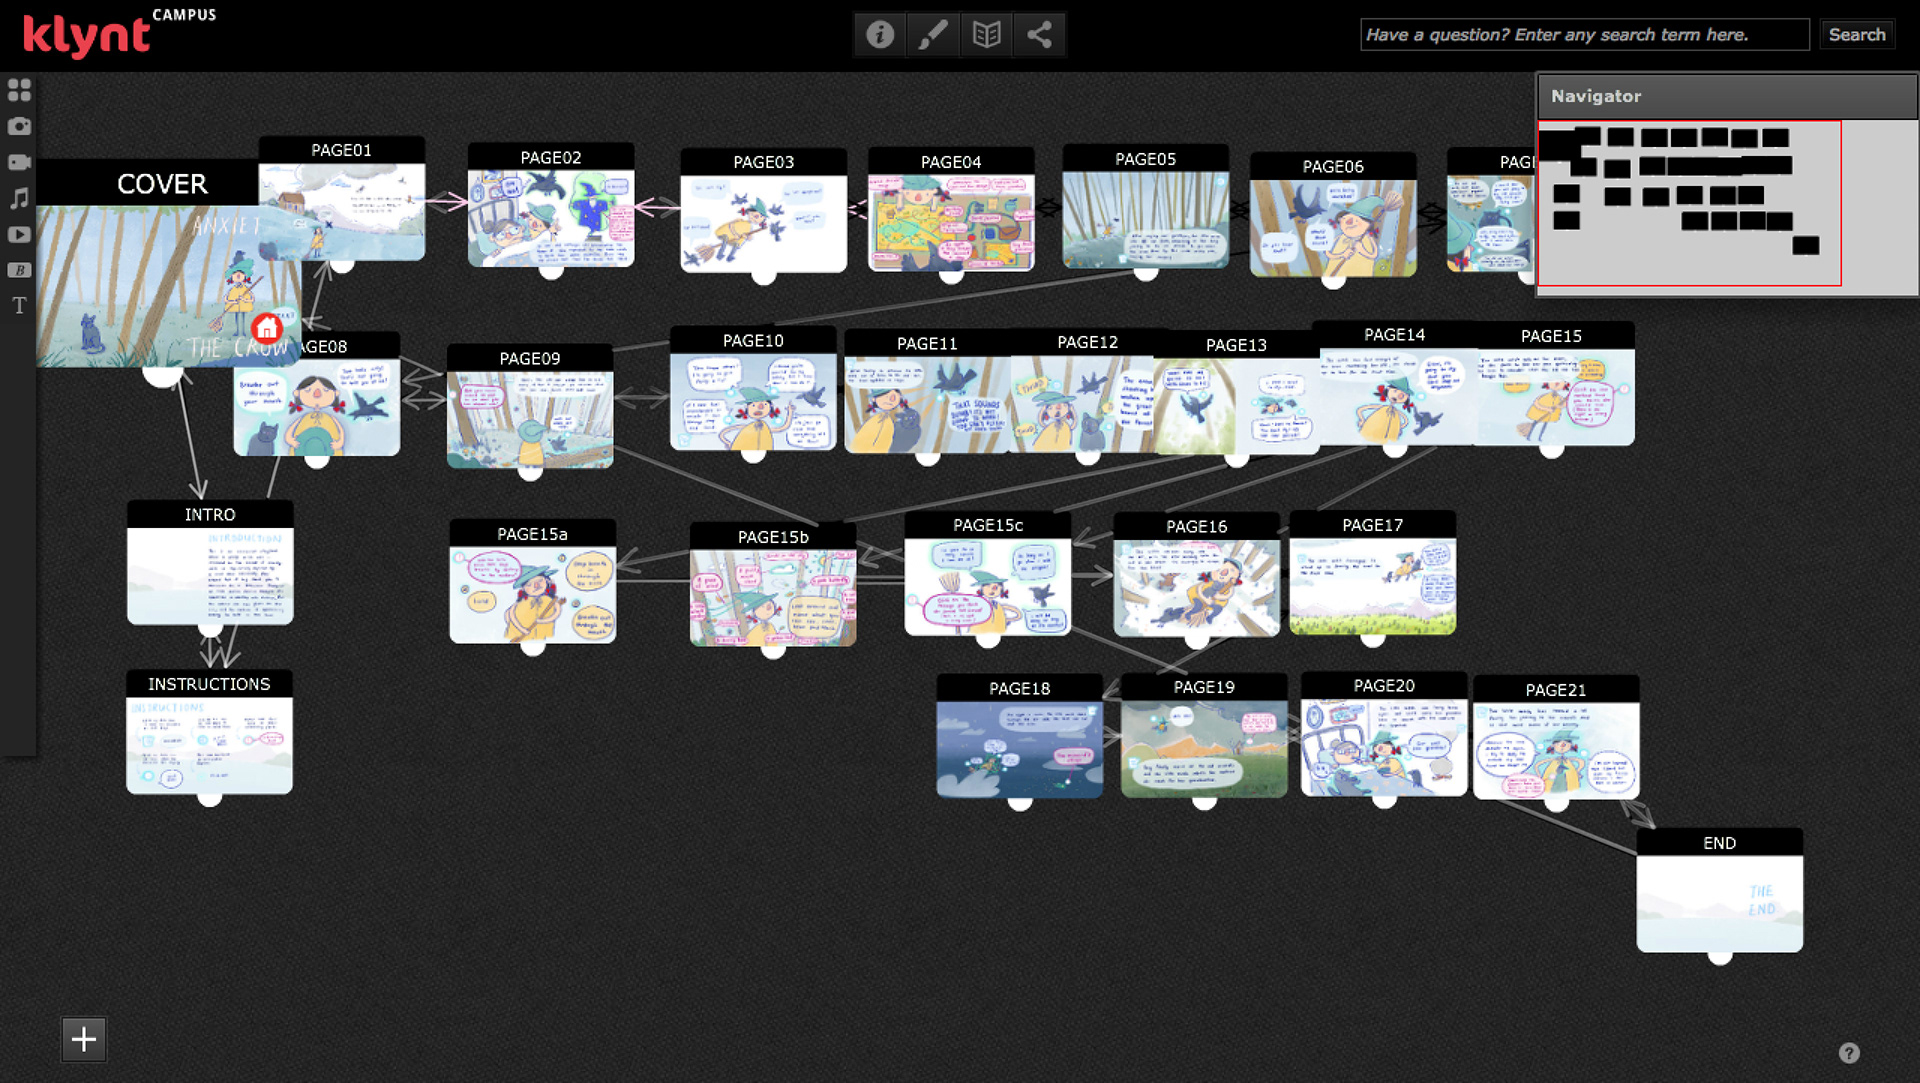Select the PAGE10 sequence thumbnail
The image size is (1920, 1083).
coord(753,401)
